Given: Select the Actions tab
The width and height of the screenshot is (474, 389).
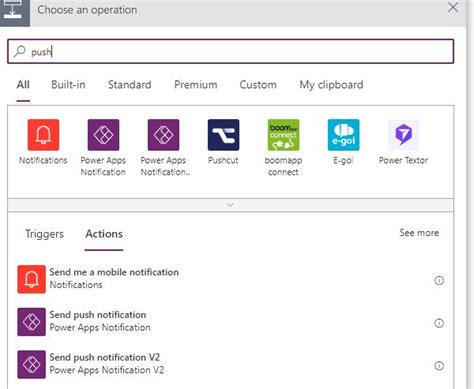Looking at the screenshot, I should click(104, 234).
